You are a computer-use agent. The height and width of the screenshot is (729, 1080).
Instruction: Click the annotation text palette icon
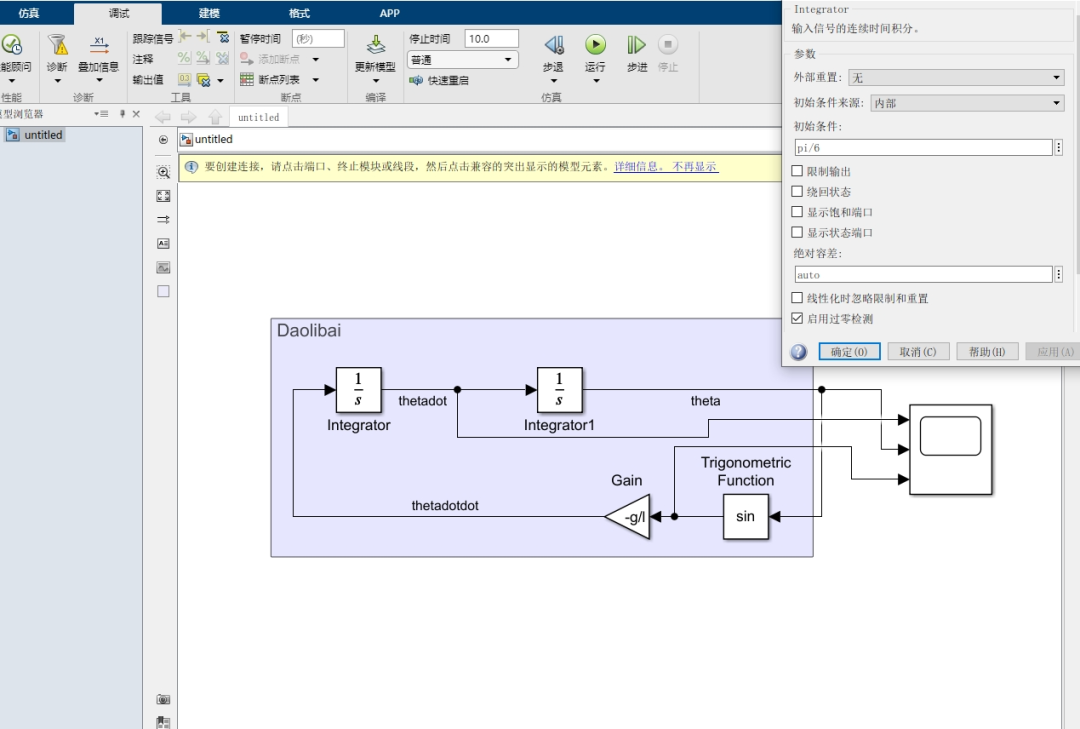click(x=163, y=244)
